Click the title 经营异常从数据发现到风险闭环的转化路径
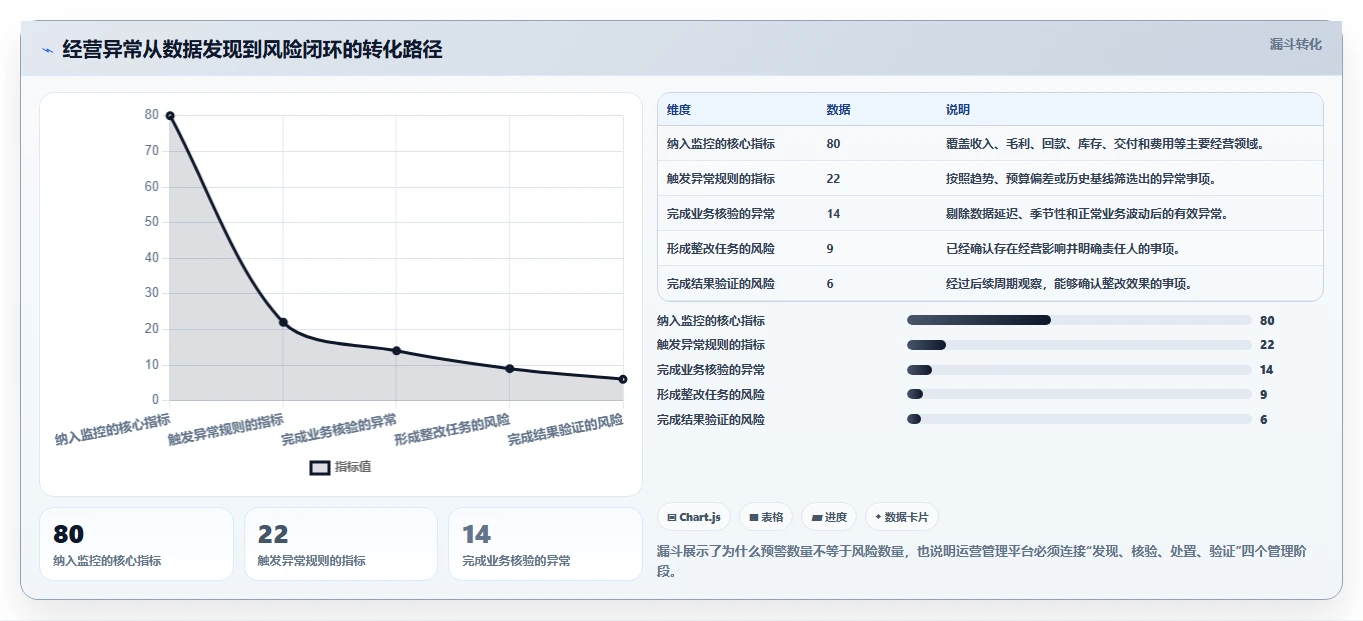Viewport: 1363px width, 621px height. point(252,49)
